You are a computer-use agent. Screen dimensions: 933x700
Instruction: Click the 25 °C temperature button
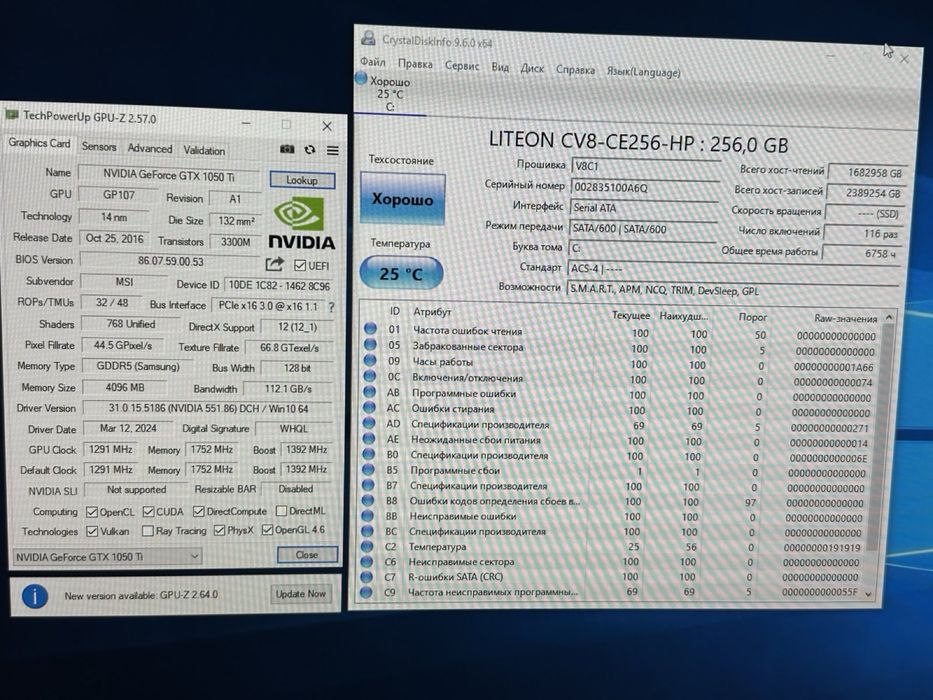(402, 273)
